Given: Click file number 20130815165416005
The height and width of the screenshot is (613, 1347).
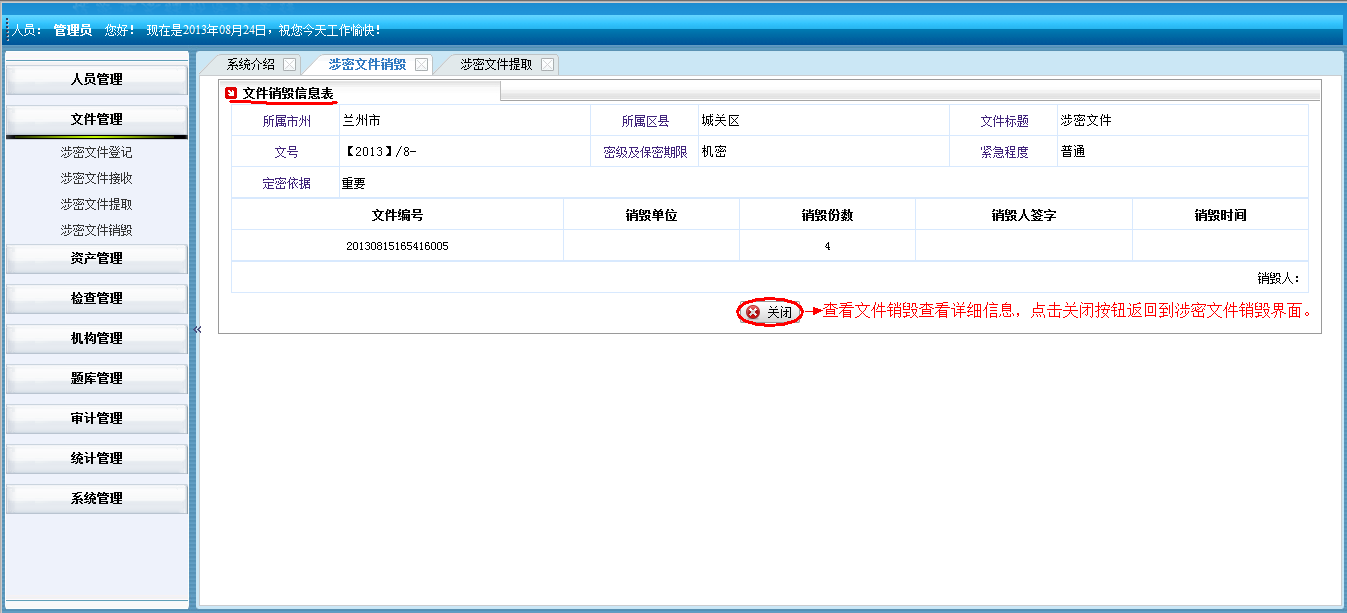Looking at the screenshot, I should pos(397,246).
